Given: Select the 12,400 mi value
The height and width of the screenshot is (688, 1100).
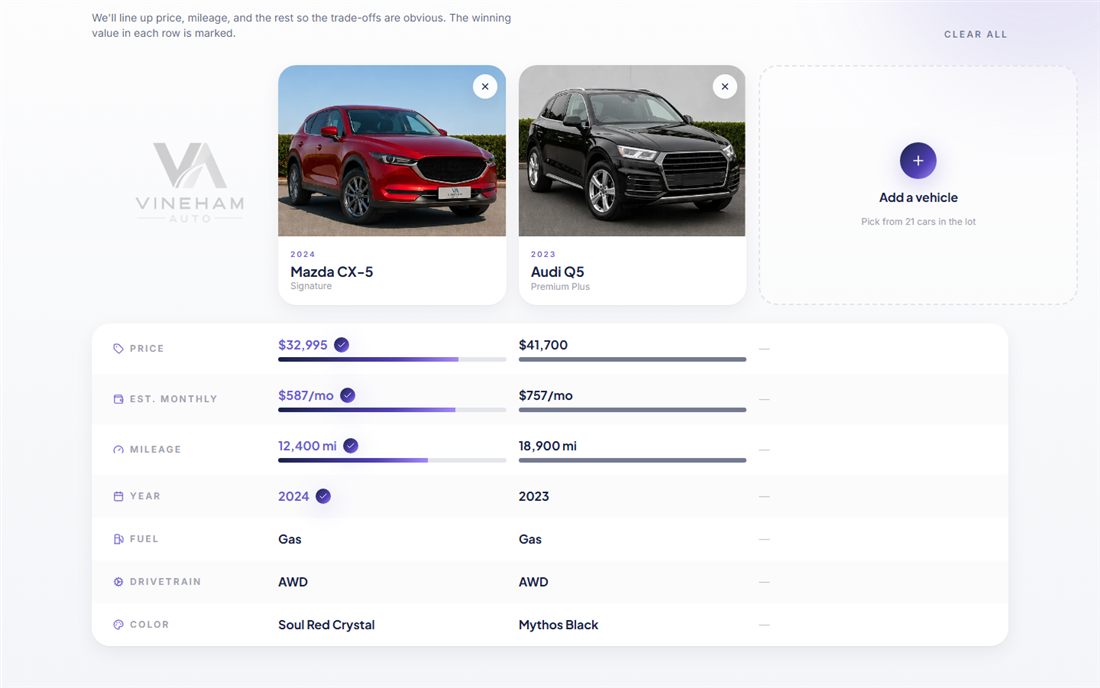Looking at the screenshot, I should (x=307, y=445).
